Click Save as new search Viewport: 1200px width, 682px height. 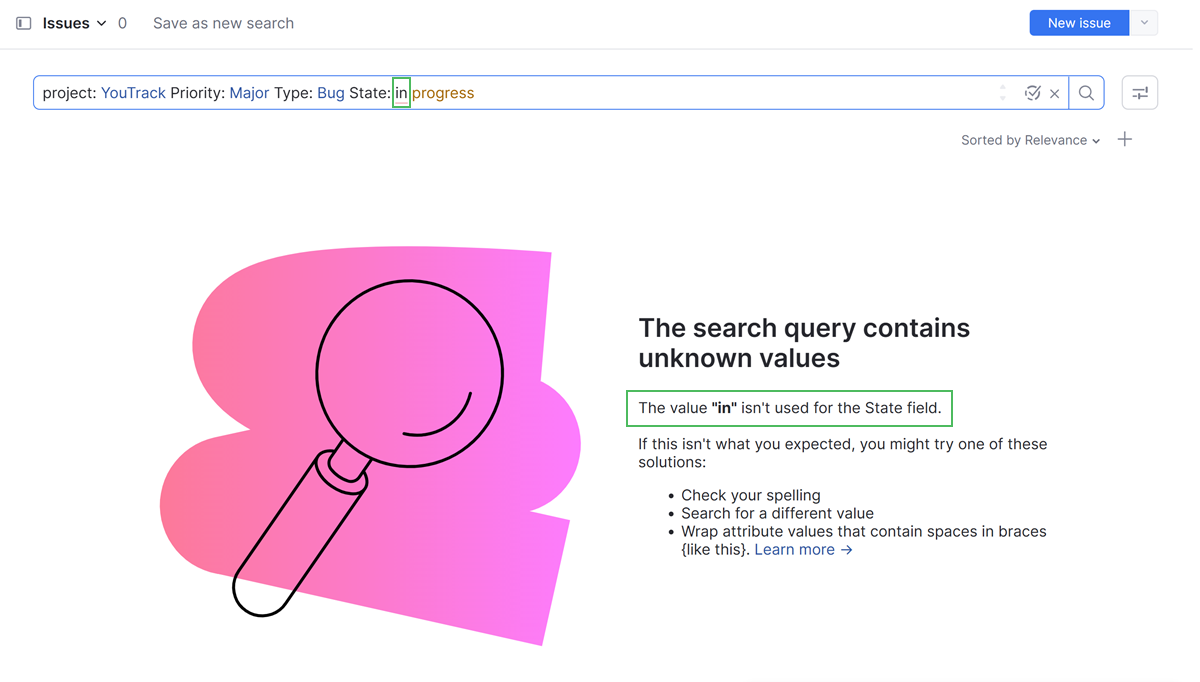223,23
